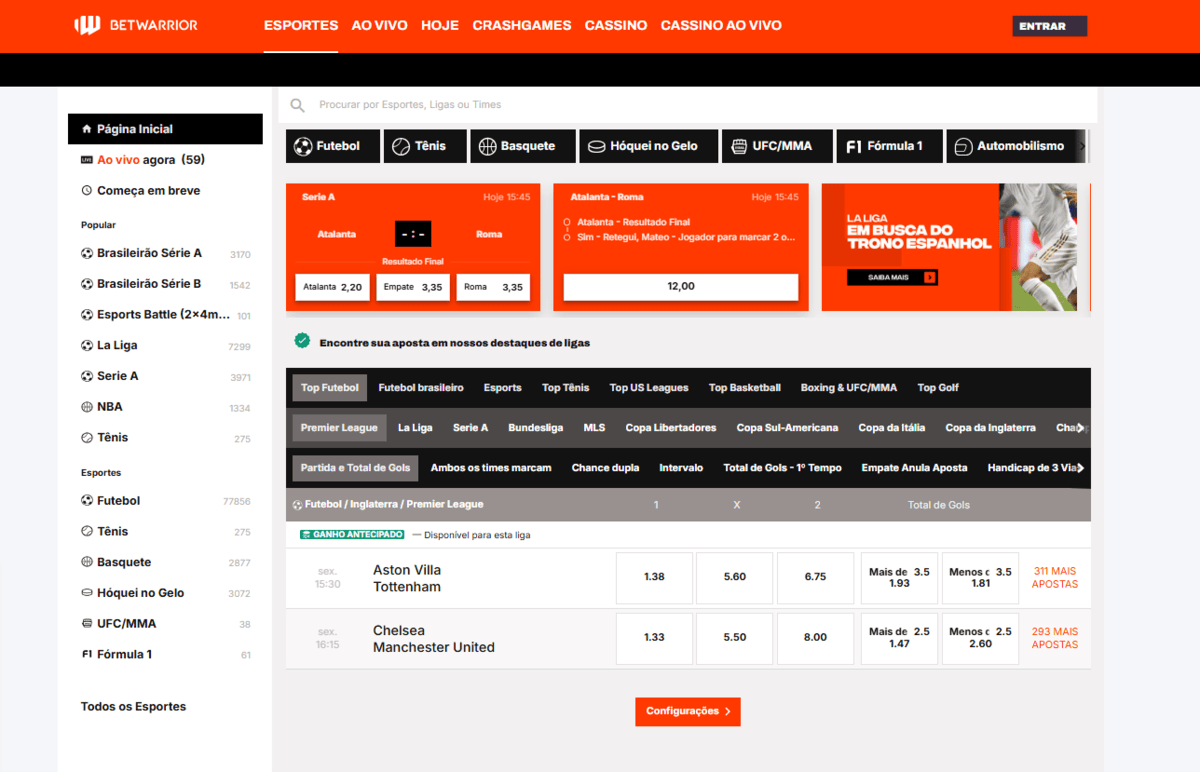
Task: Click the BetWarrior logo
Action: coord(135,25)
